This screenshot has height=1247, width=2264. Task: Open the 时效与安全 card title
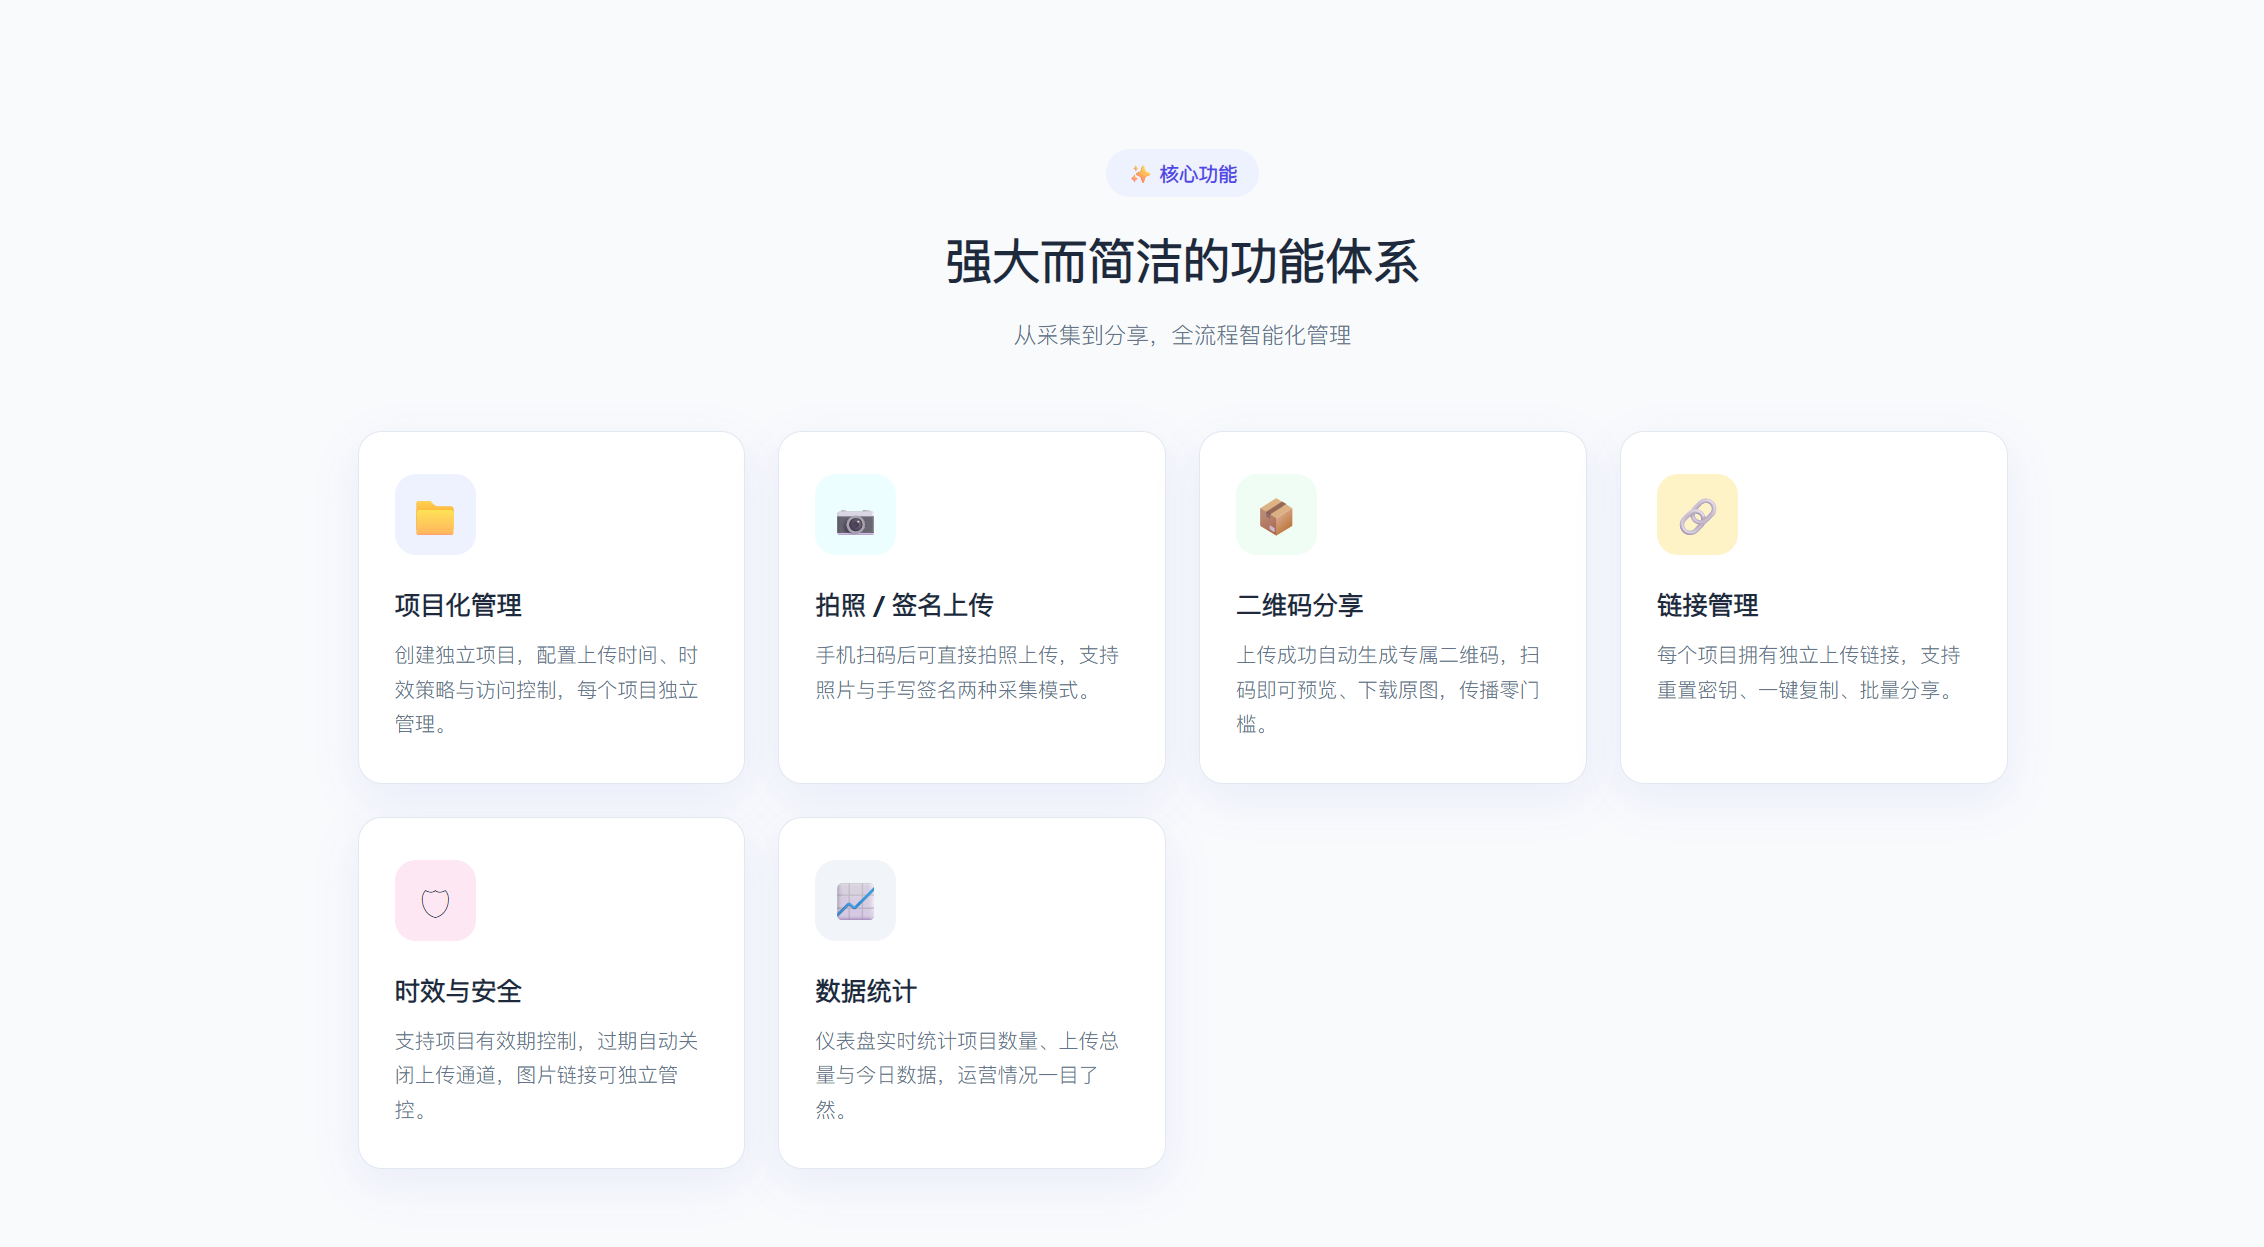458,991
